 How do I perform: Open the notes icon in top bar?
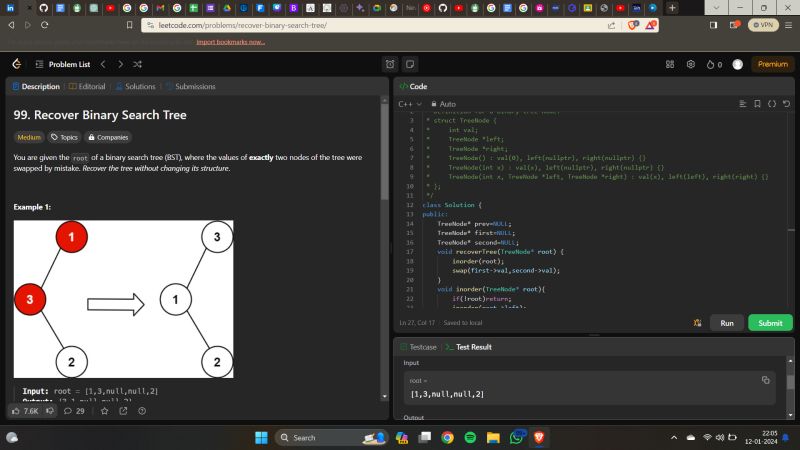coord(410,64)
